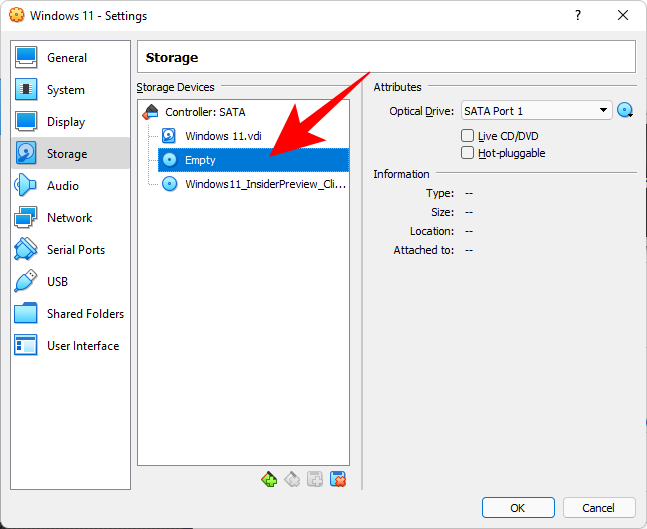Toggle the Hot-pluggable checkbox
The height and width of the screenshot is (529, 647).
point(468,153)
